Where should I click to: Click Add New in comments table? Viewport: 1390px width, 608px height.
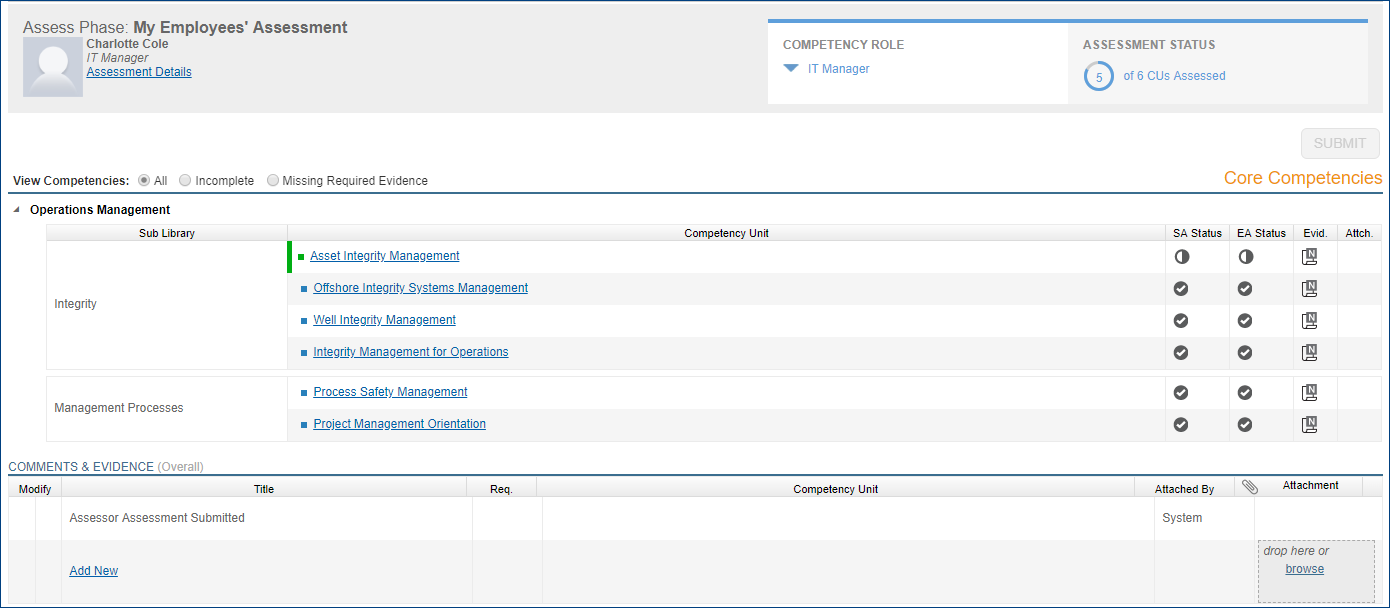click(x=94, y=571)
